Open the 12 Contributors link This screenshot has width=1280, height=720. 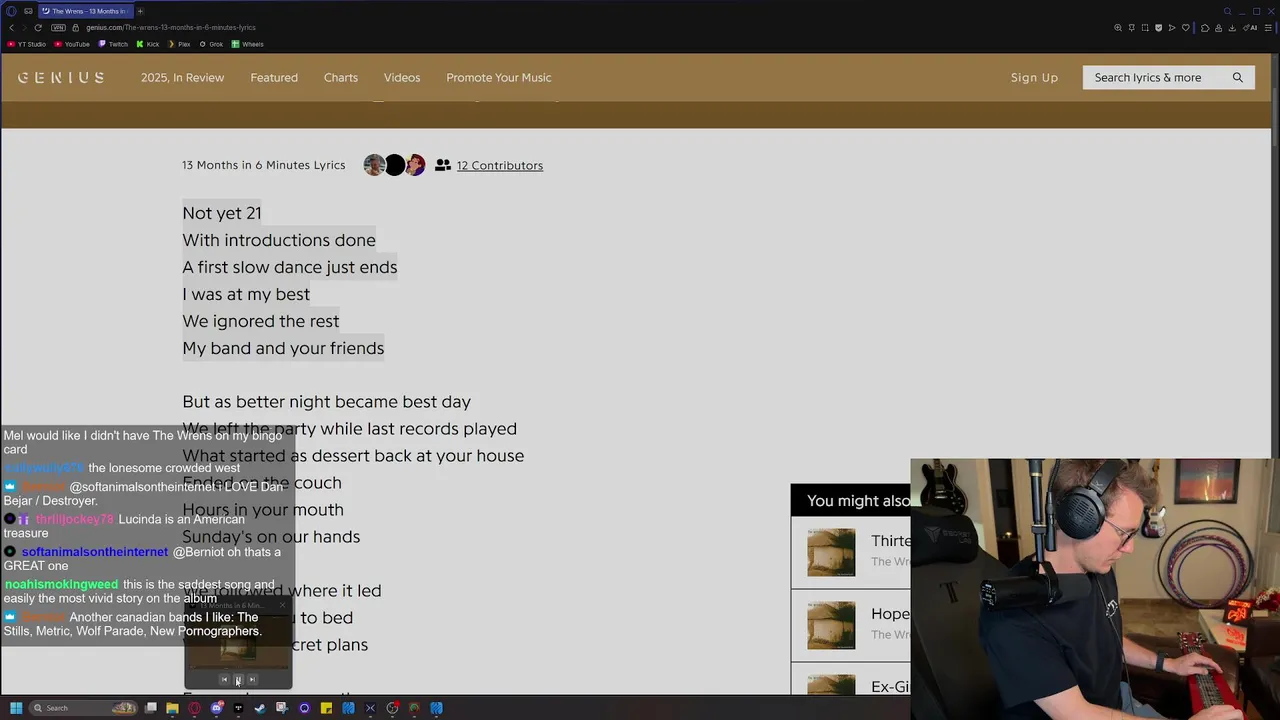tap(500, 165)
